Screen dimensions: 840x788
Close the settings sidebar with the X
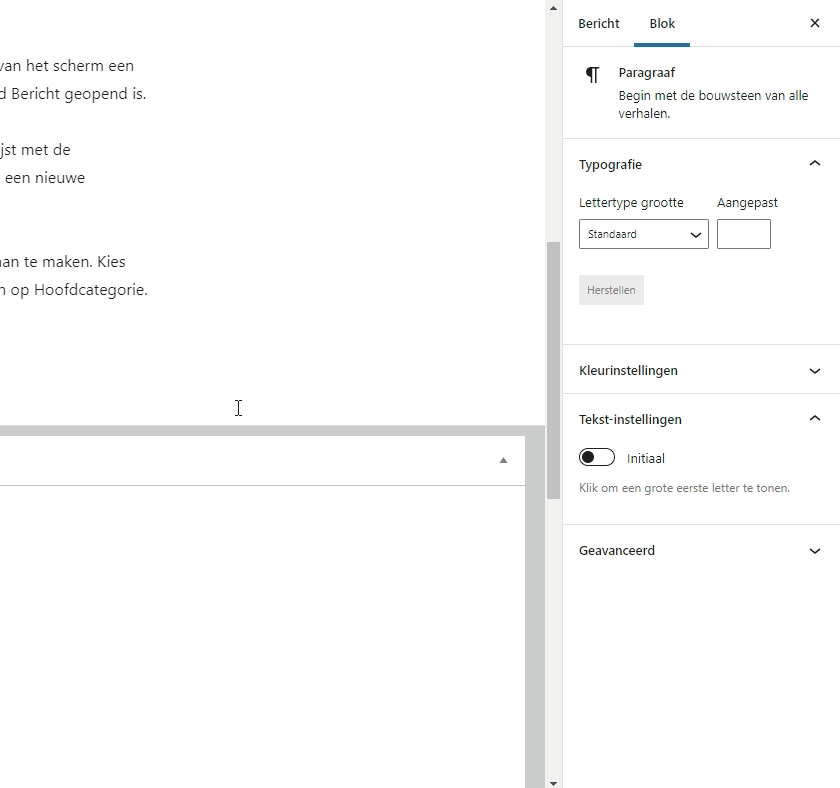[x=814, y=24]
